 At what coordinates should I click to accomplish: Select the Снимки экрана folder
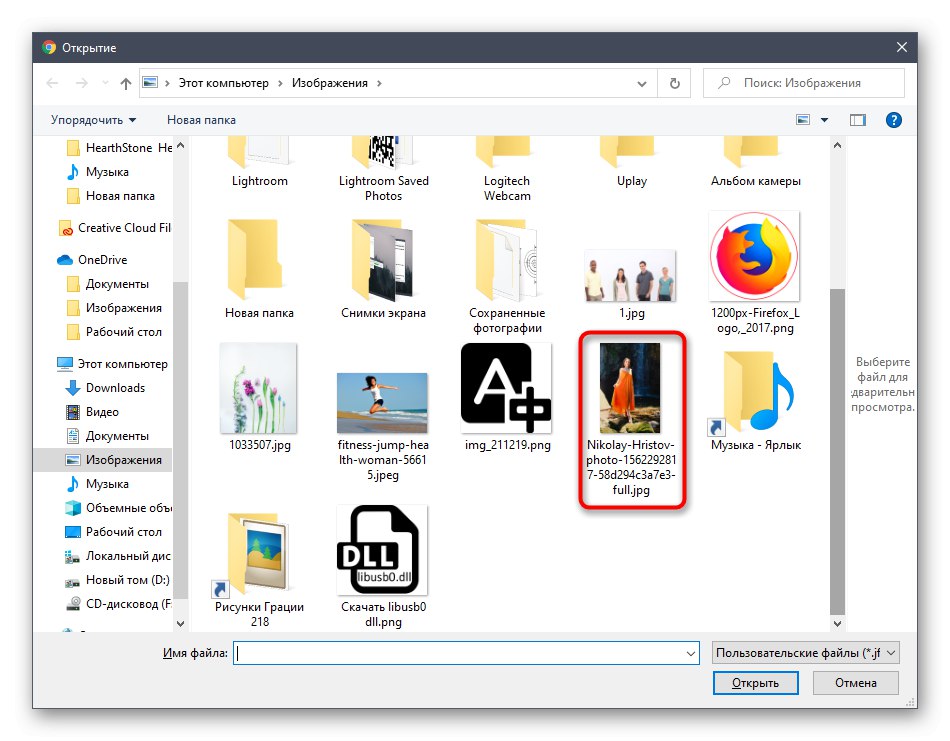(384, 269)
